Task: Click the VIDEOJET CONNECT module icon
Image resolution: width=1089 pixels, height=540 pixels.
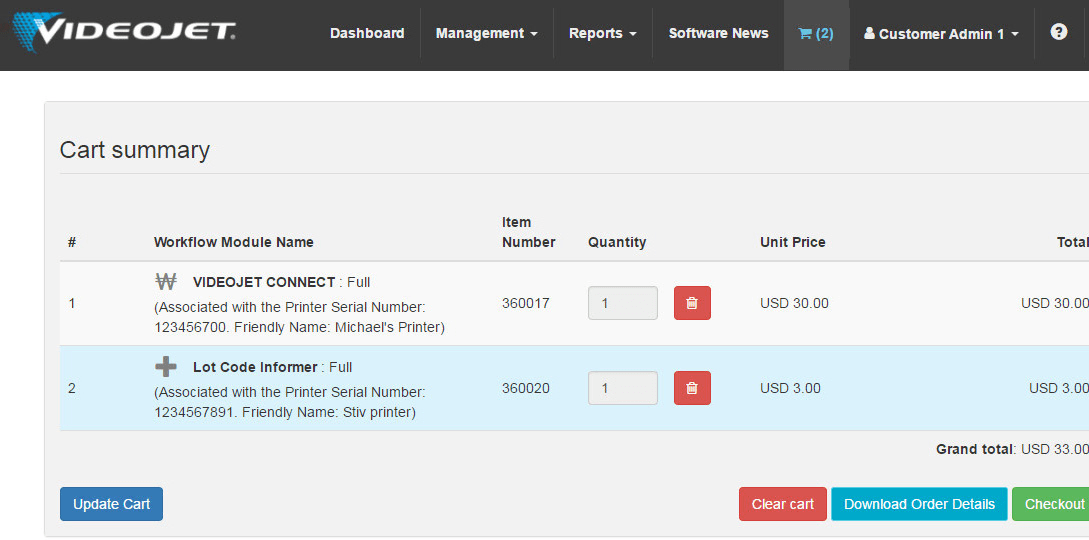Action: 166,281
